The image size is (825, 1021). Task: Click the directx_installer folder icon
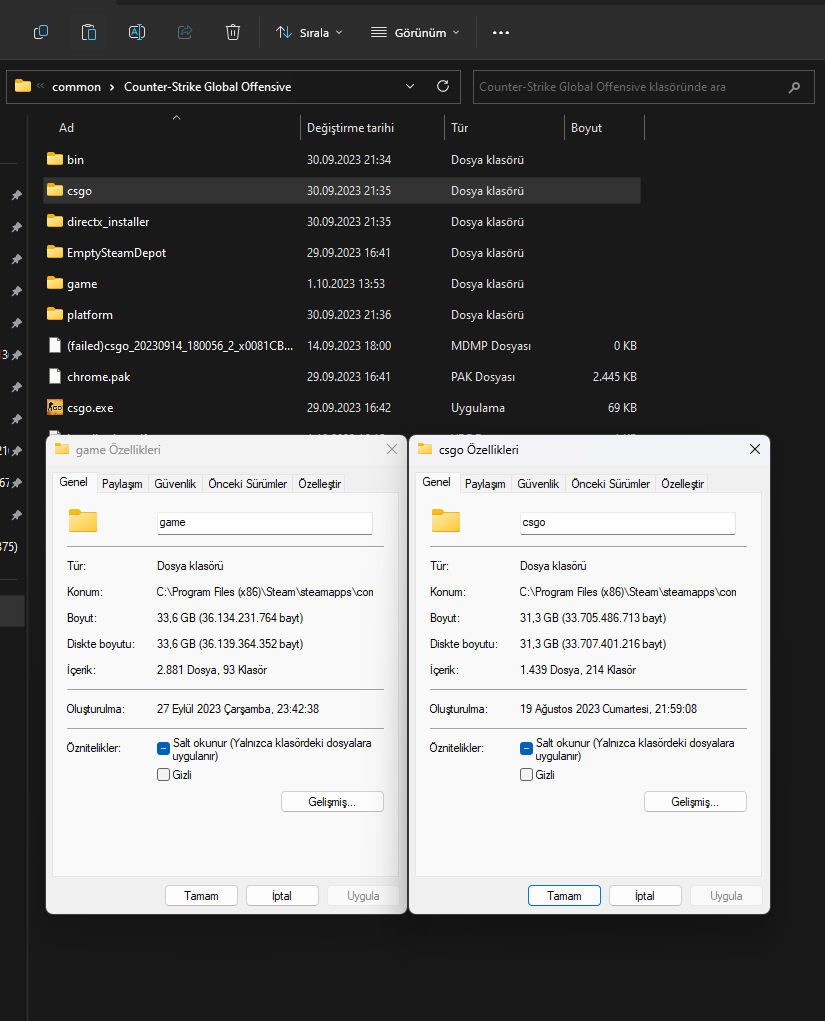click(x=55, y=221)
